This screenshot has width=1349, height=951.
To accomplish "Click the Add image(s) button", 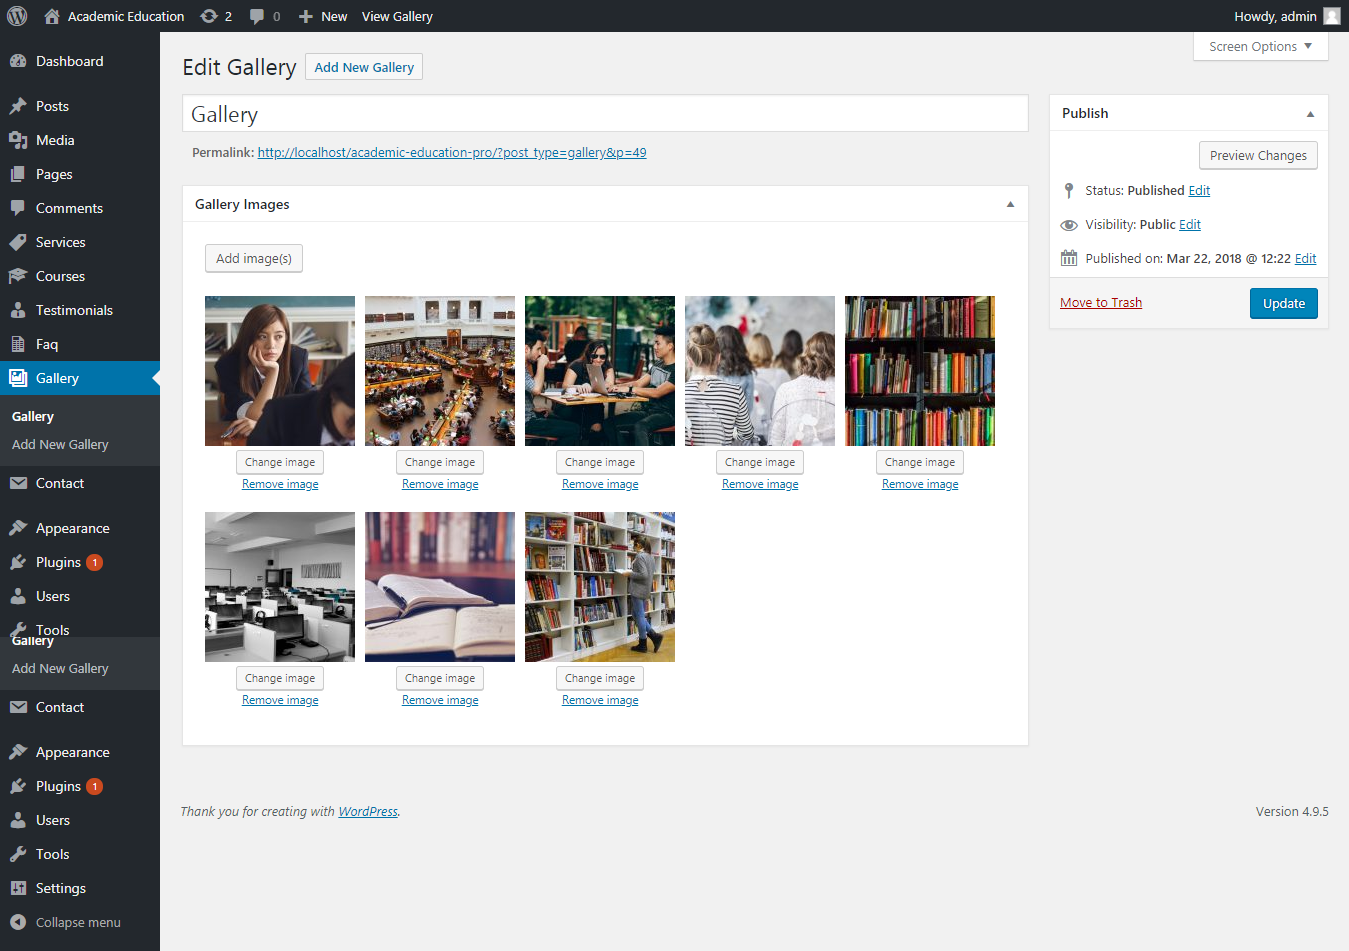I will click(254, 258).
